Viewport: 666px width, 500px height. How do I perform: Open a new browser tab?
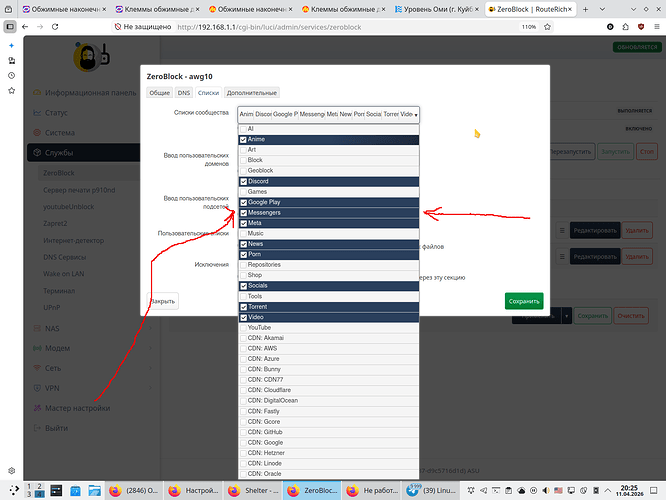(x=585, y=9)
